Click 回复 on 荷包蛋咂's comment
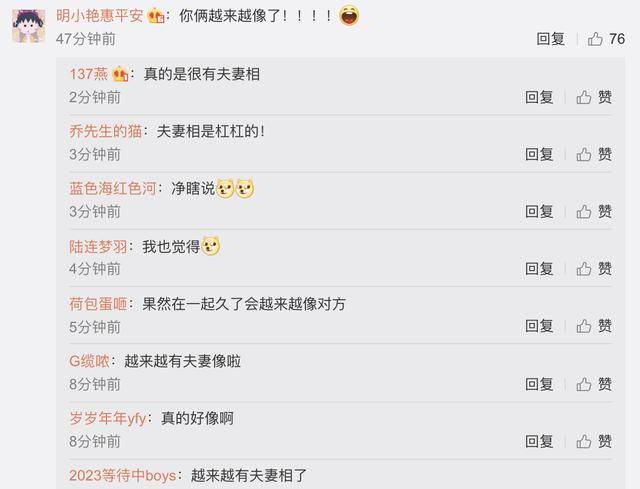 (x=539, y=326)
